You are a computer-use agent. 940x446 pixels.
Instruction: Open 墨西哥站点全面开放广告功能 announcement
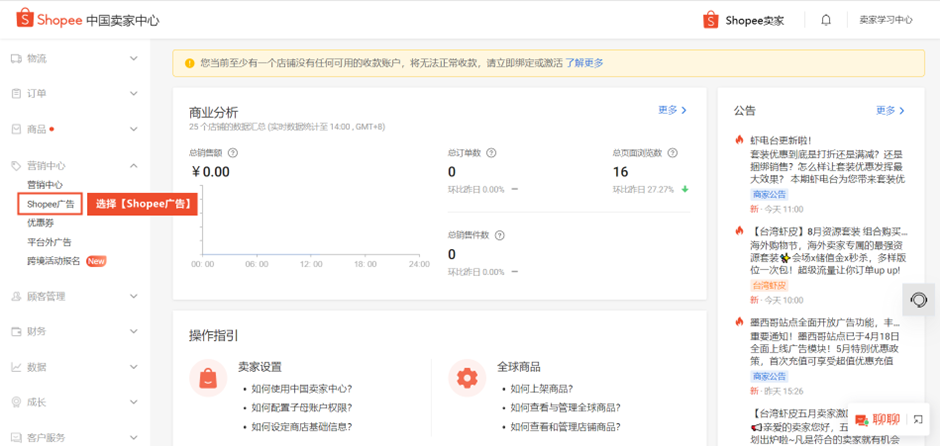pos(825,323)
